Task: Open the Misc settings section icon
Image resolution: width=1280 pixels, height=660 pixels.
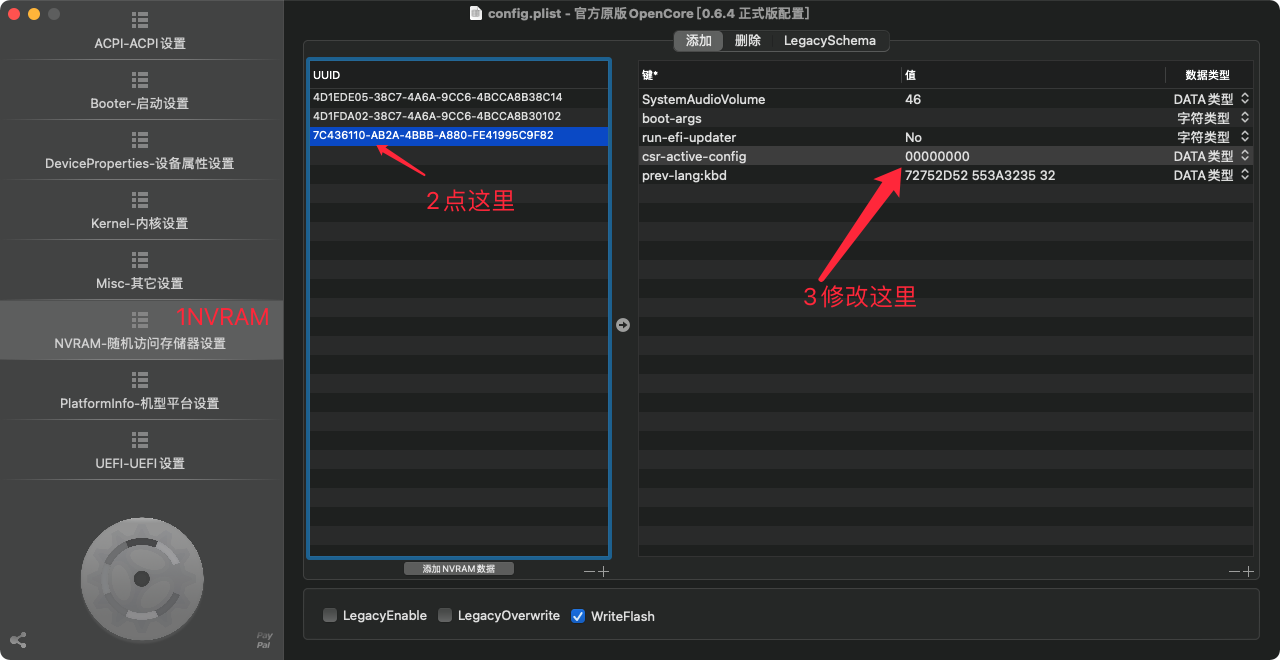Action: tap(140, 260)
